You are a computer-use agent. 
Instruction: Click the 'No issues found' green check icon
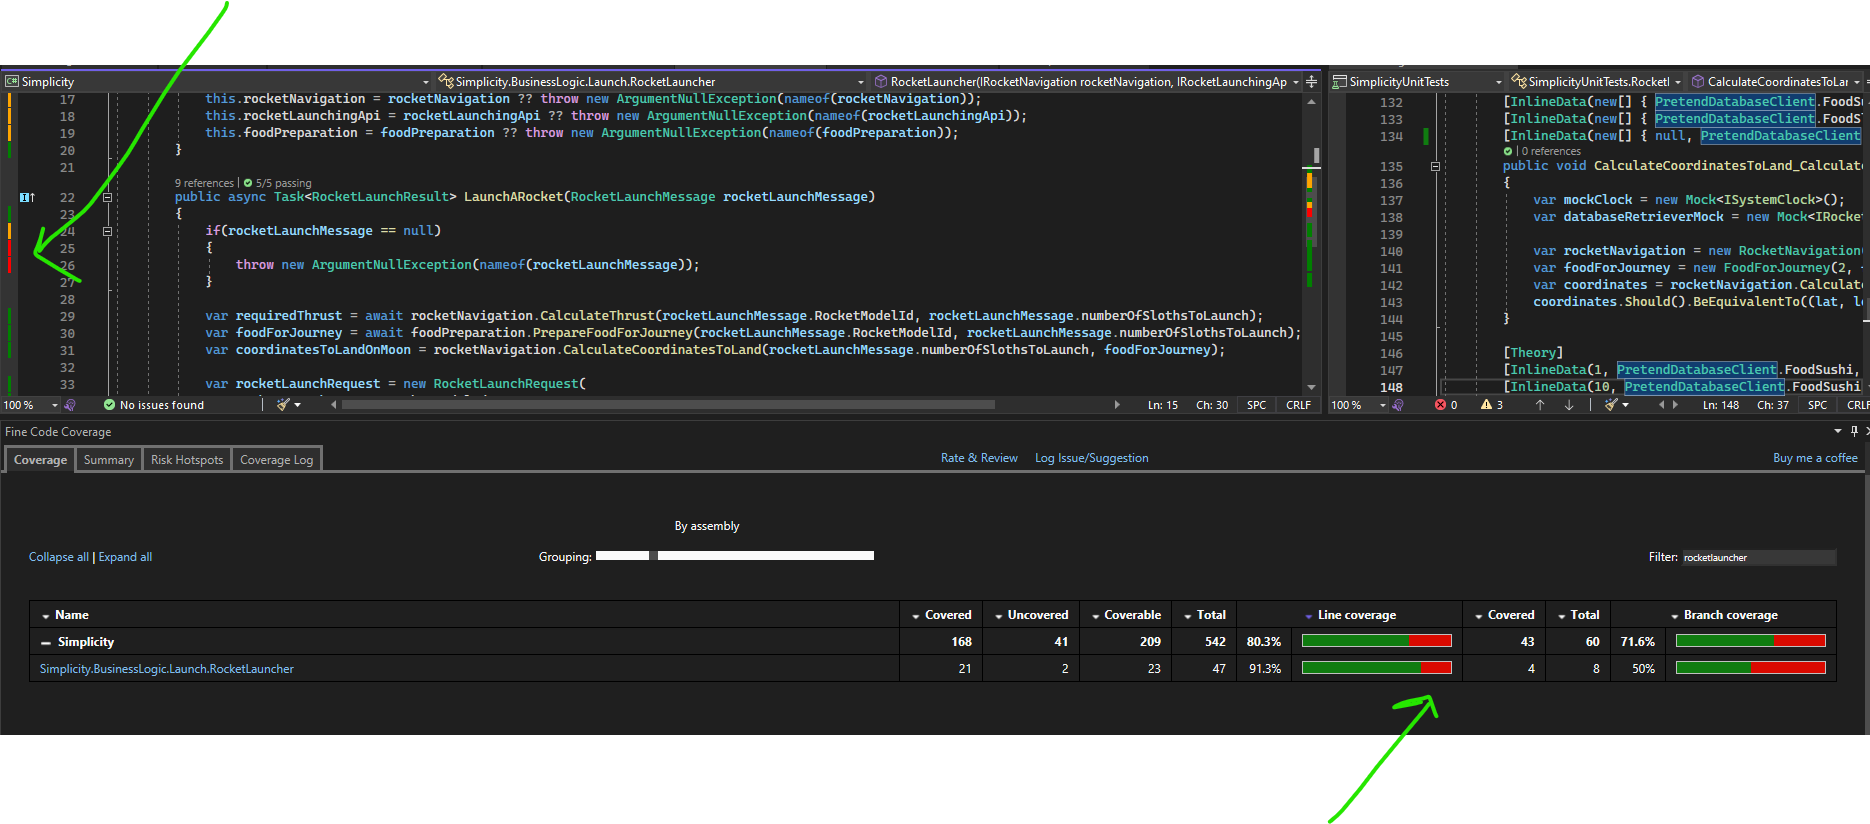point(110,405)
